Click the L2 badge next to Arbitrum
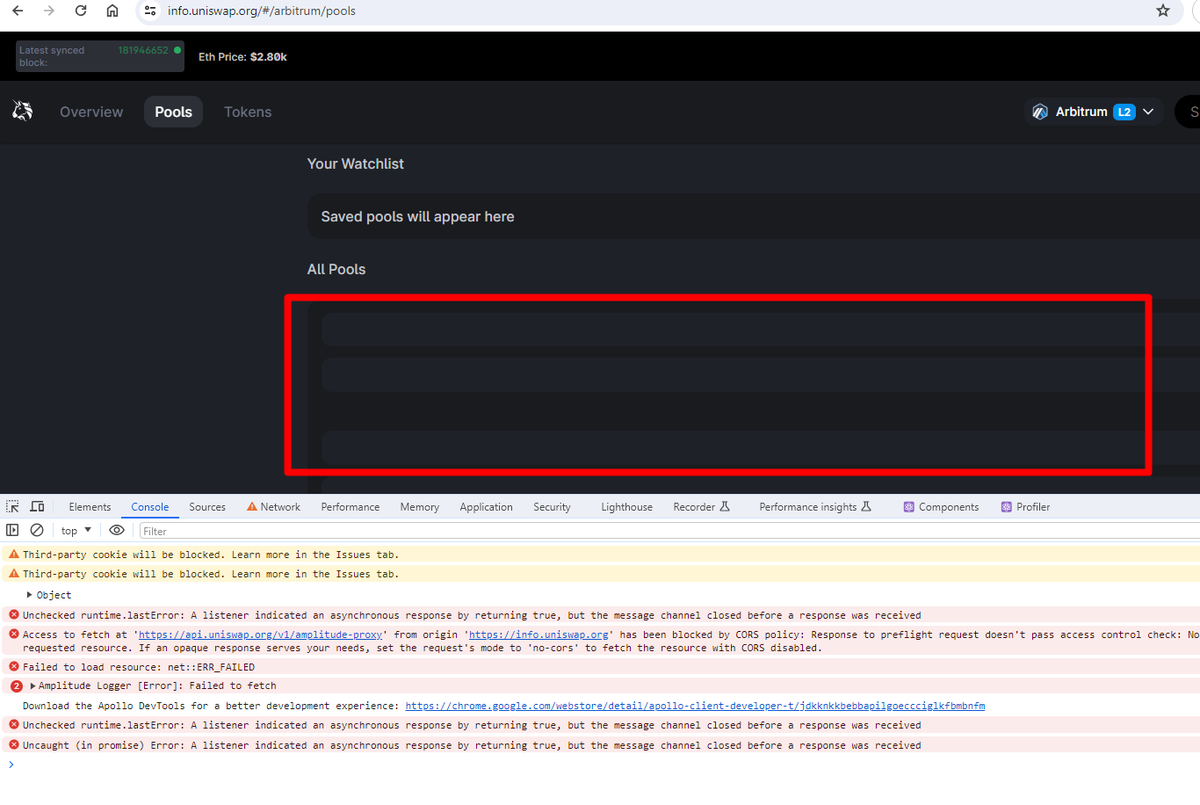This screenshot has width=1200, height=805. (1124, 112)
